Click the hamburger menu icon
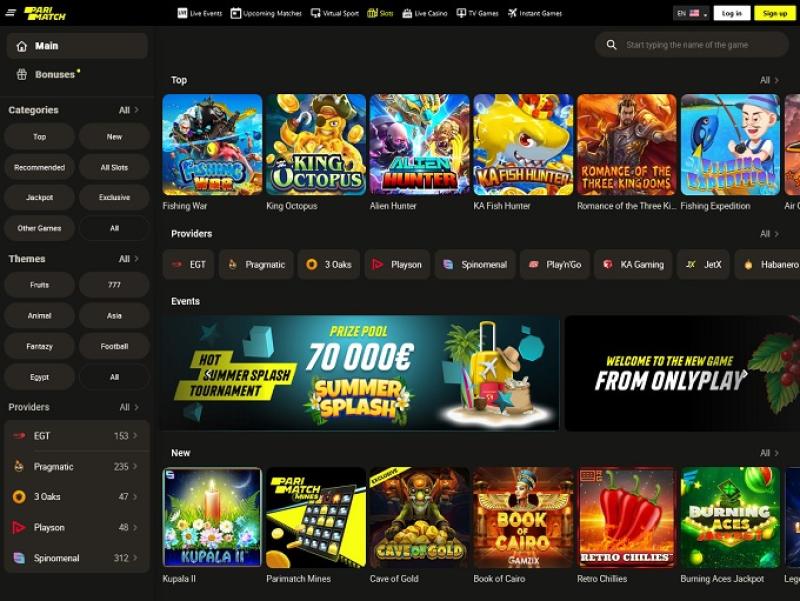800x601 pixels. 11,13
